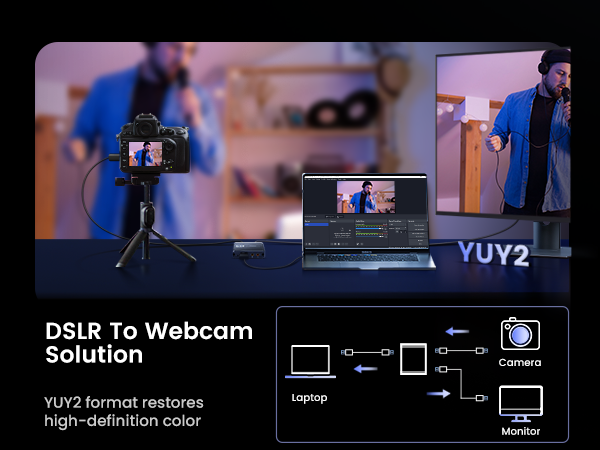Click the capture card box icon in the diagram
Image resolution: width=600 pixels, height=450 pixels.
click(413, 359)
